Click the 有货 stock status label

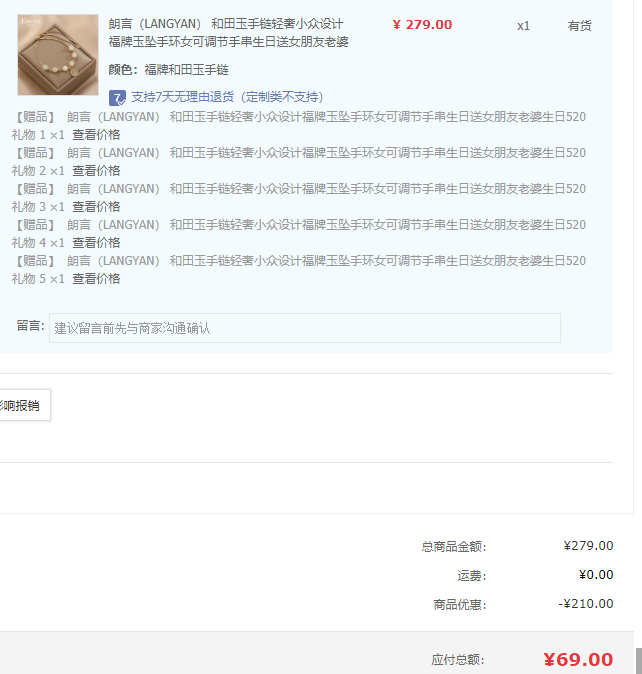pos(580,26)
